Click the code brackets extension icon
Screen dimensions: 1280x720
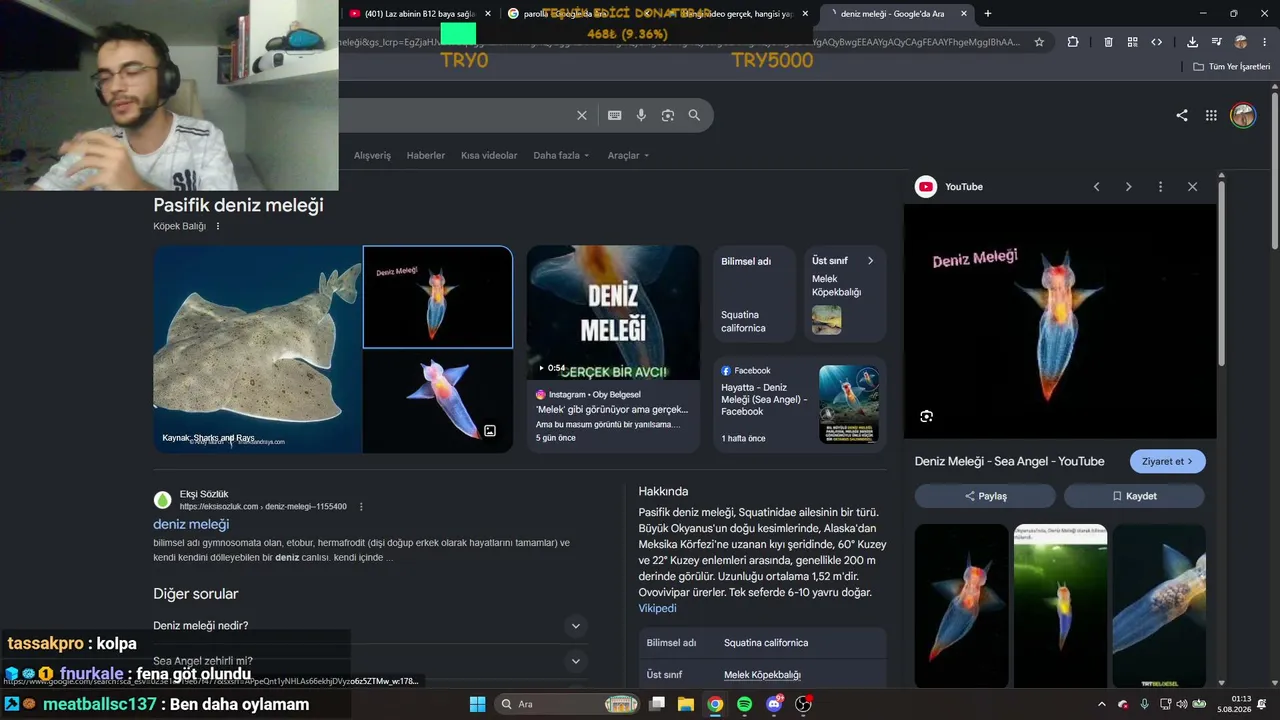pos(1157,42)
